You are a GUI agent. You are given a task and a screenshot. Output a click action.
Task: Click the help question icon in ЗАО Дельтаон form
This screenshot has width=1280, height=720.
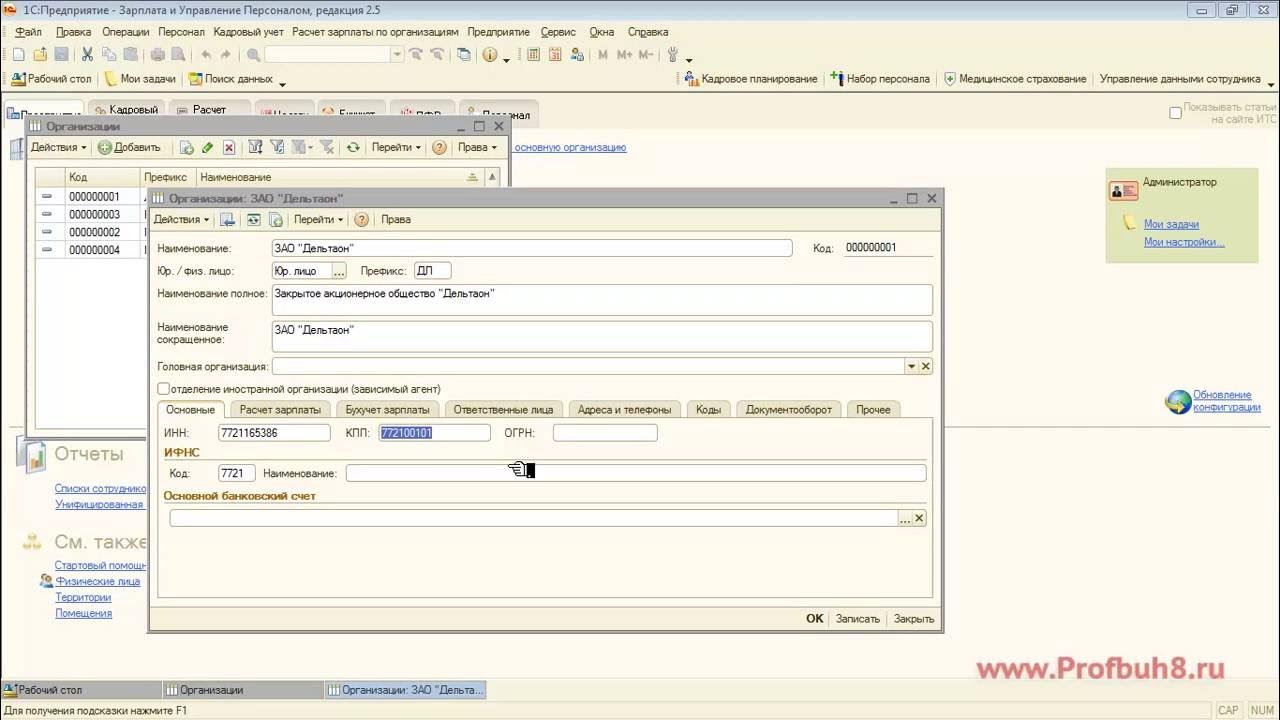click(362, 219)
